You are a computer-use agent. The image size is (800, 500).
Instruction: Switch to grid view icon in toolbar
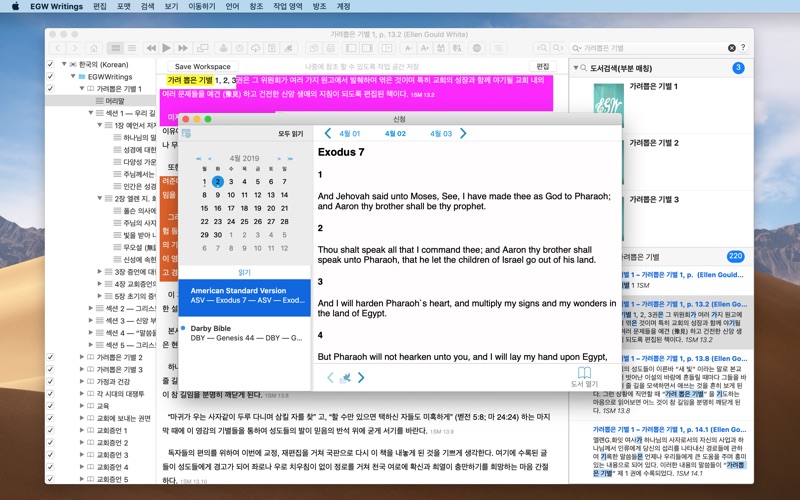(x=116, y=48)
